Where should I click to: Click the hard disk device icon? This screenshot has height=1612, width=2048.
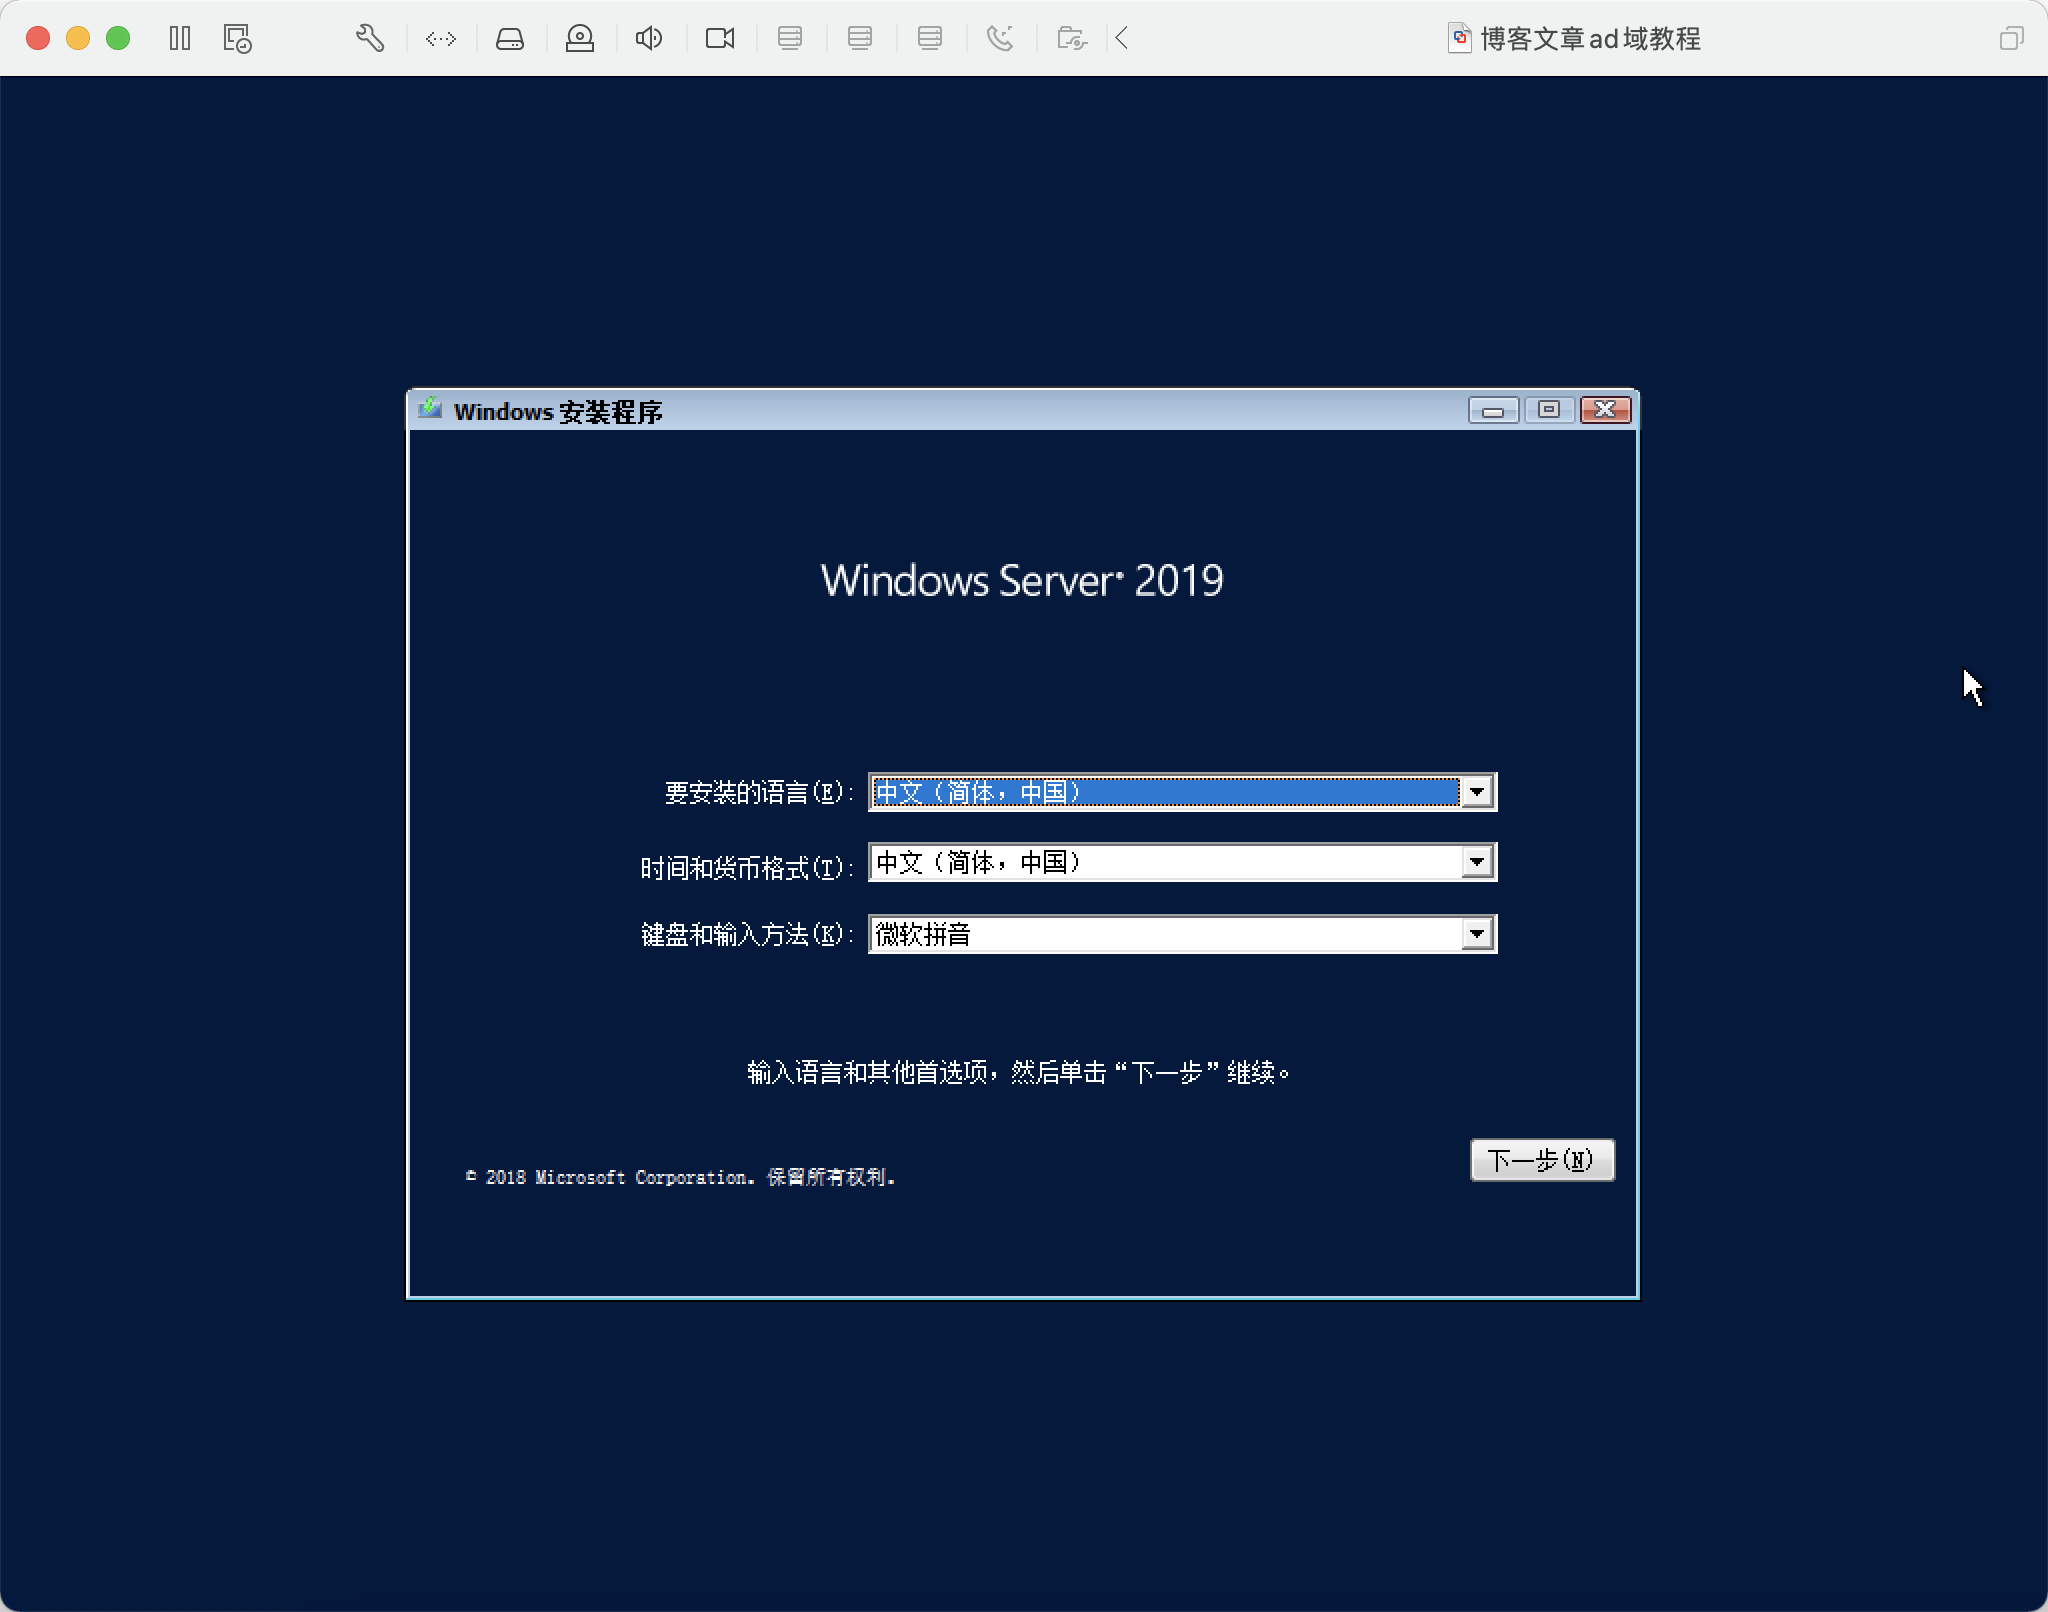point(510,39)
